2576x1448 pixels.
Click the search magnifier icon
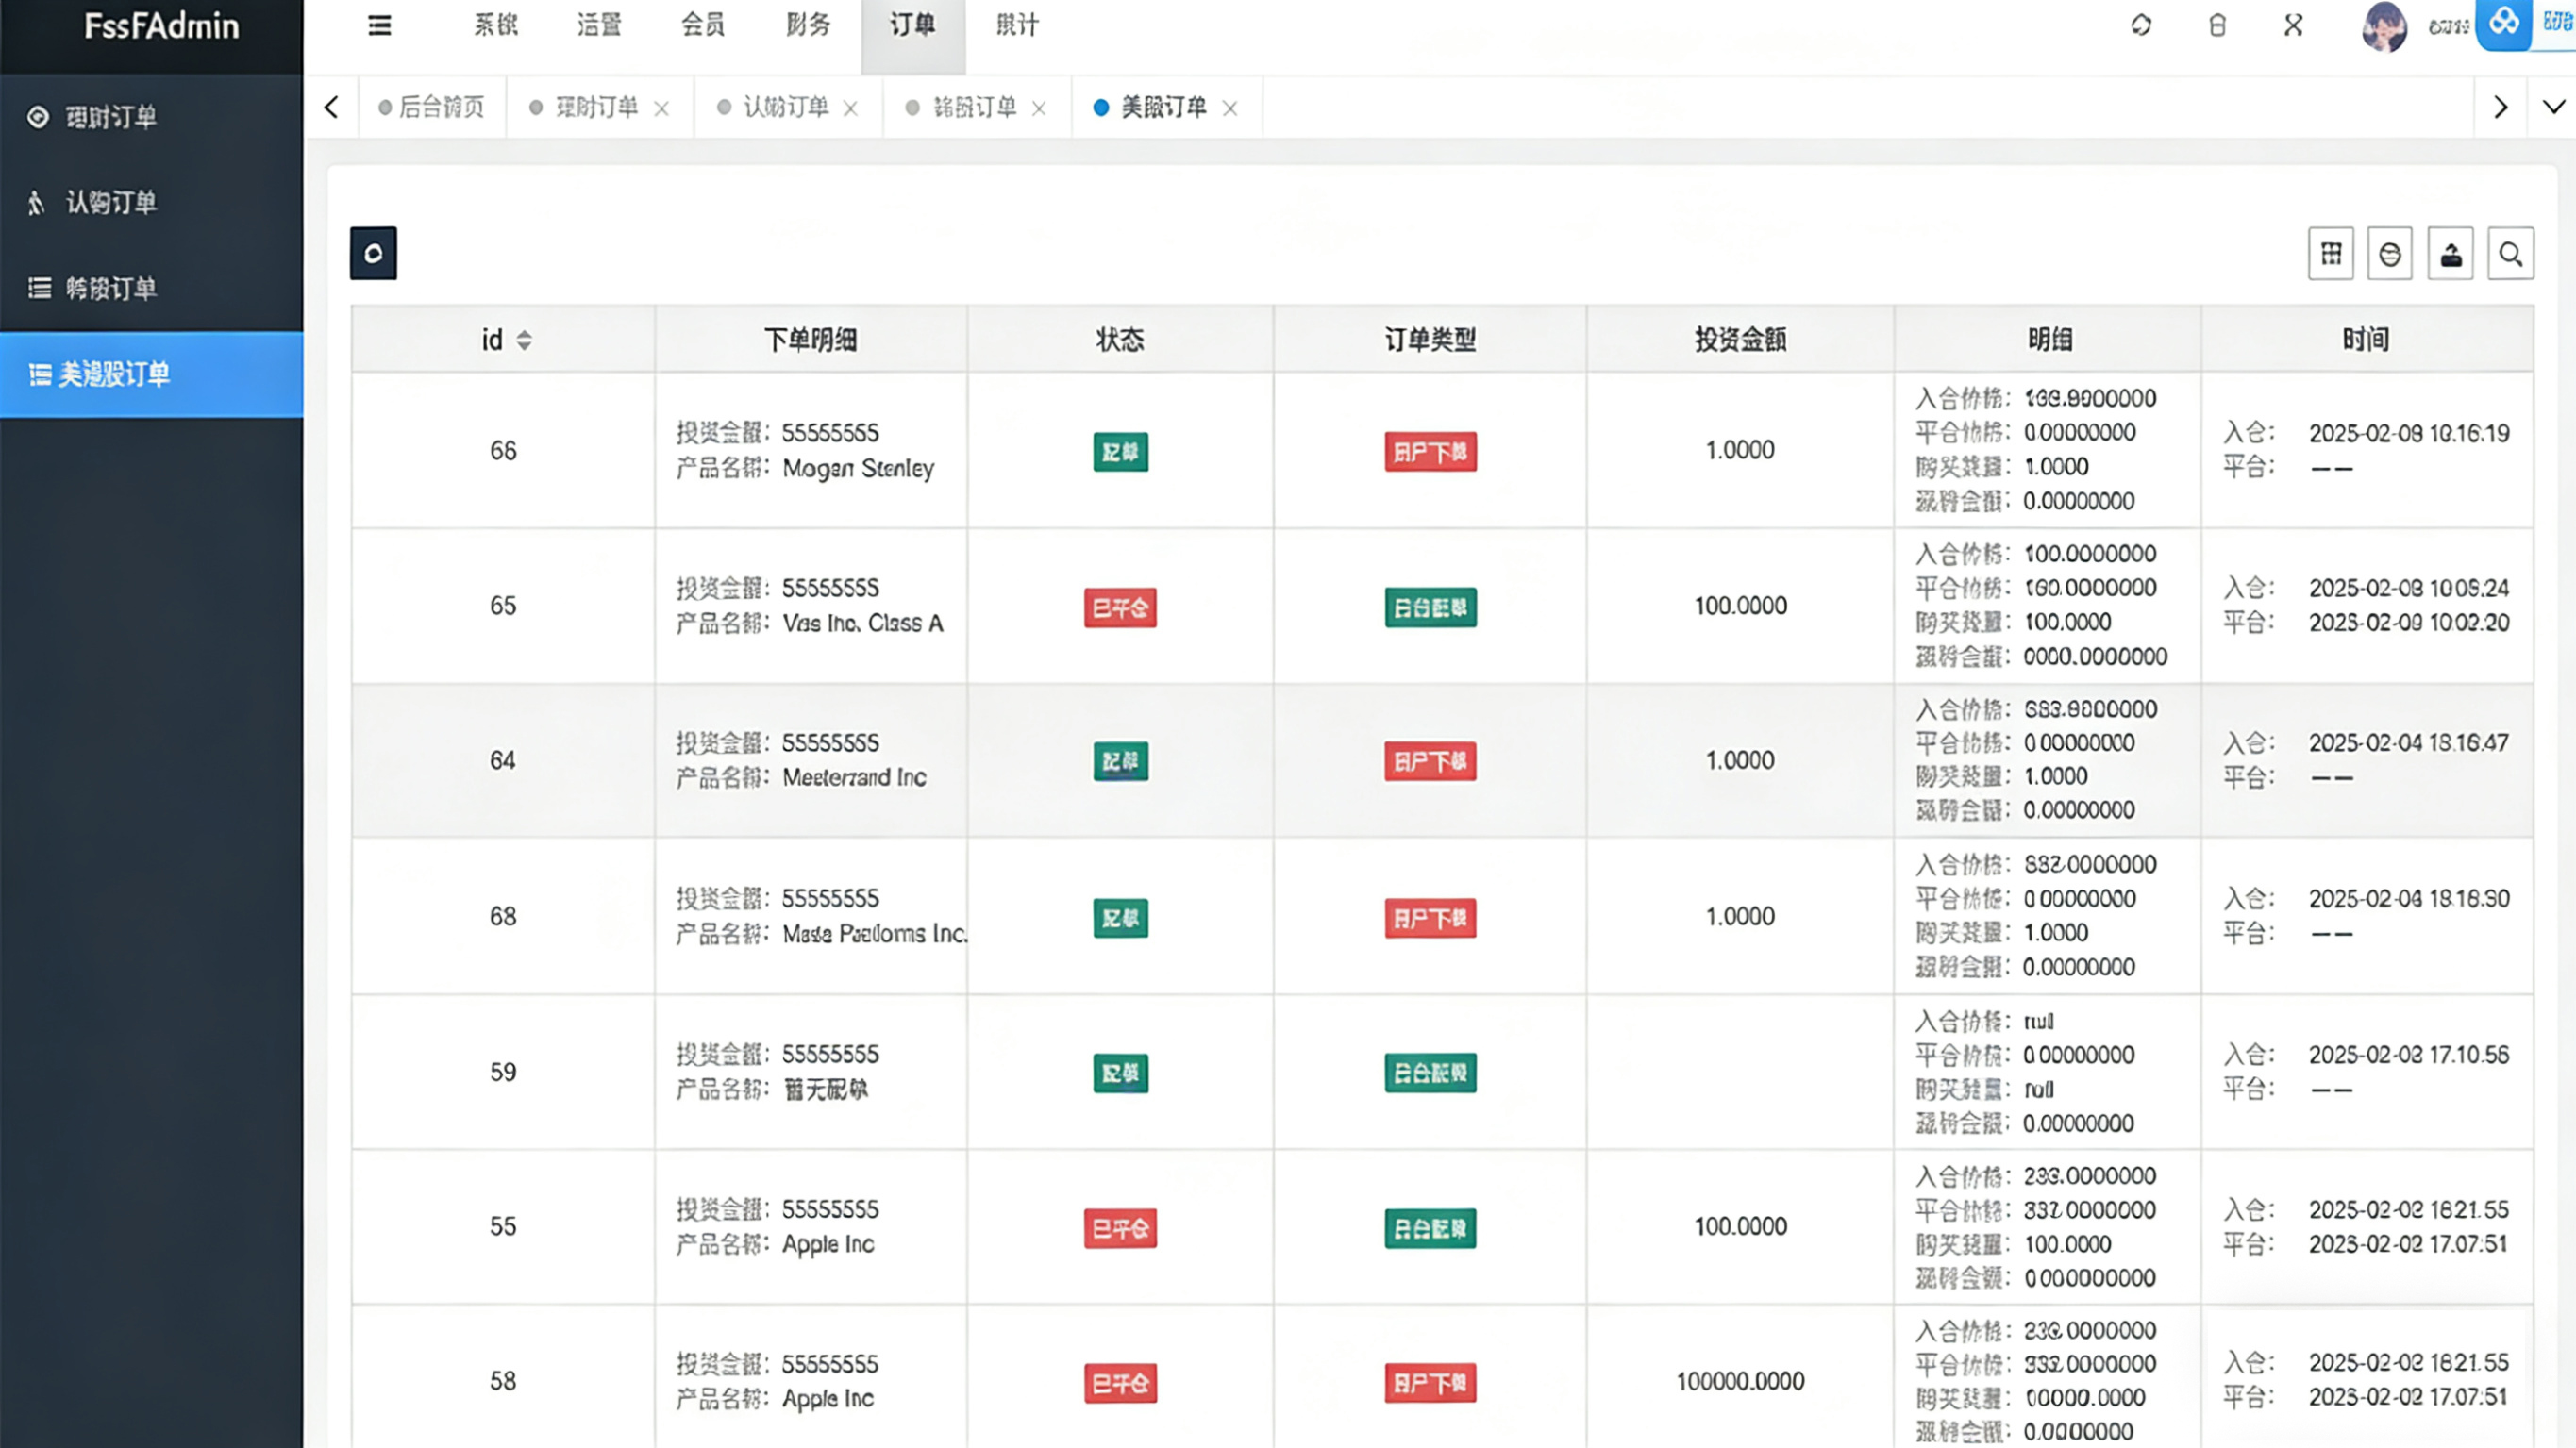click(2511, 254)
